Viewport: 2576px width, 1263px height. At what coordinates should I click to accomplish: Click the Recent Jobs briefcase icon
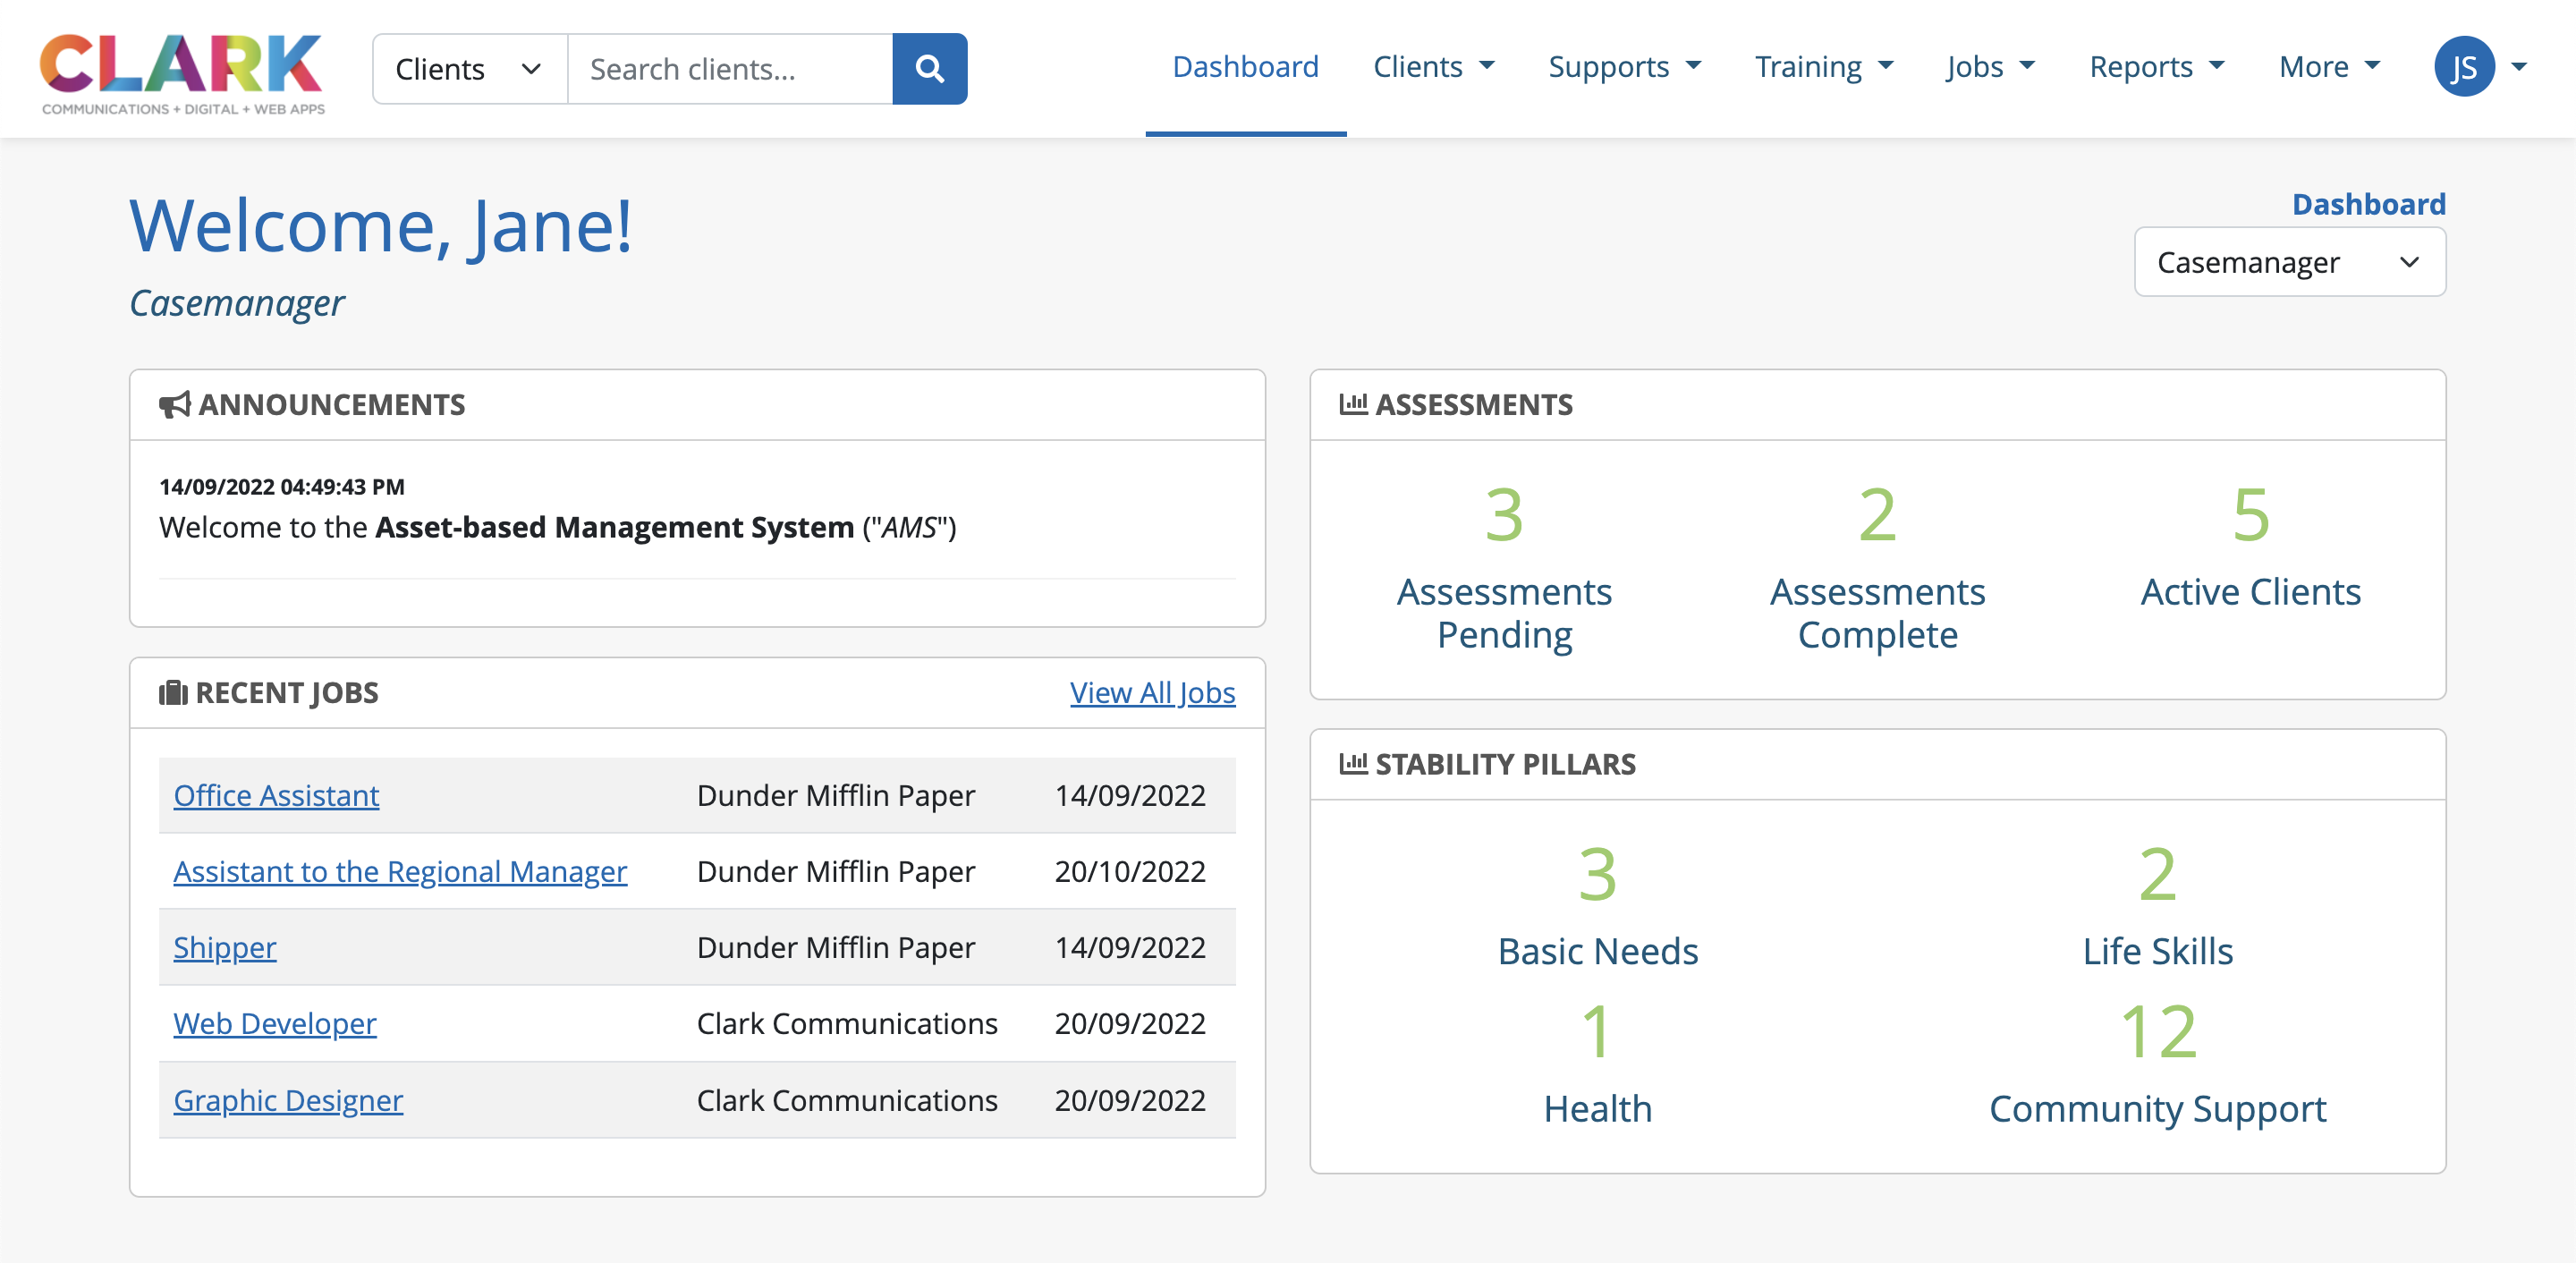pyautogui.click(x=173, y=692)
